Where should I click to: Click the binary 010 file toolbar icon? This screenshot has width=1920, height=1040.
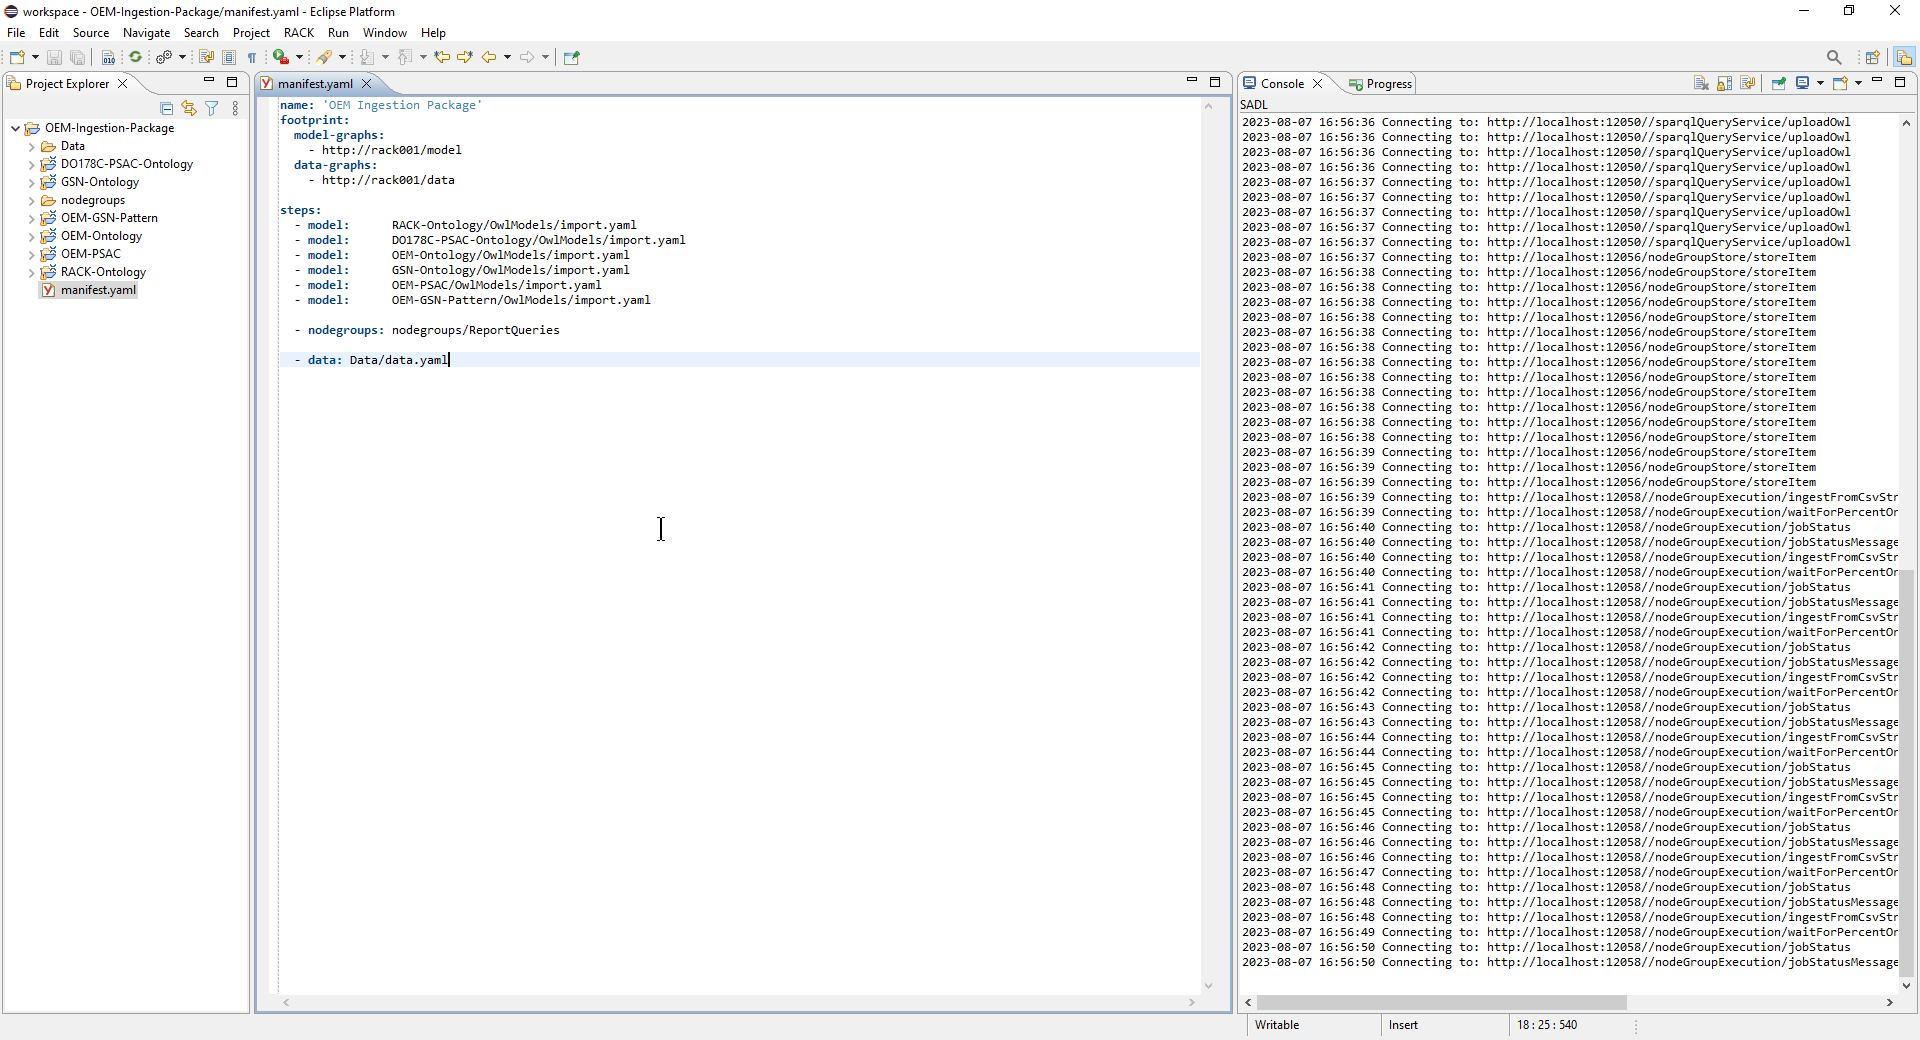tap(108, 57)
